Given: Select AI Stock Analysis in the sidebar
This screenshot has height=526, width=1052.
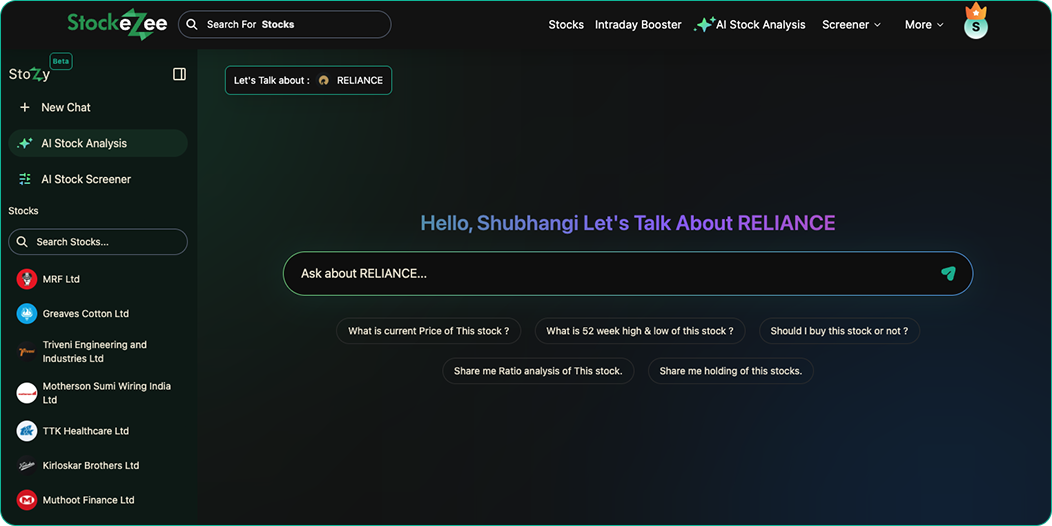Looking at the screenshot, I should pos(98,144).
